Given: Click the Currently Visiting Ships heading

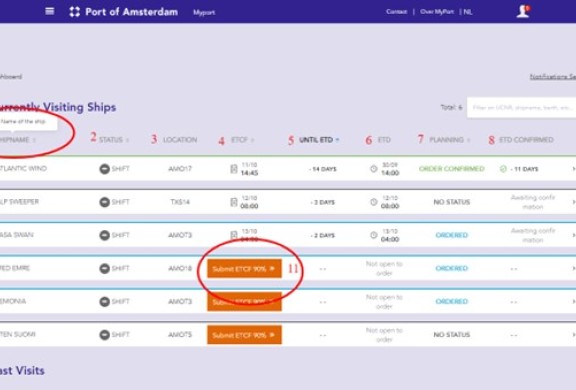Looking at the screenshot, I should pos(58,107).
